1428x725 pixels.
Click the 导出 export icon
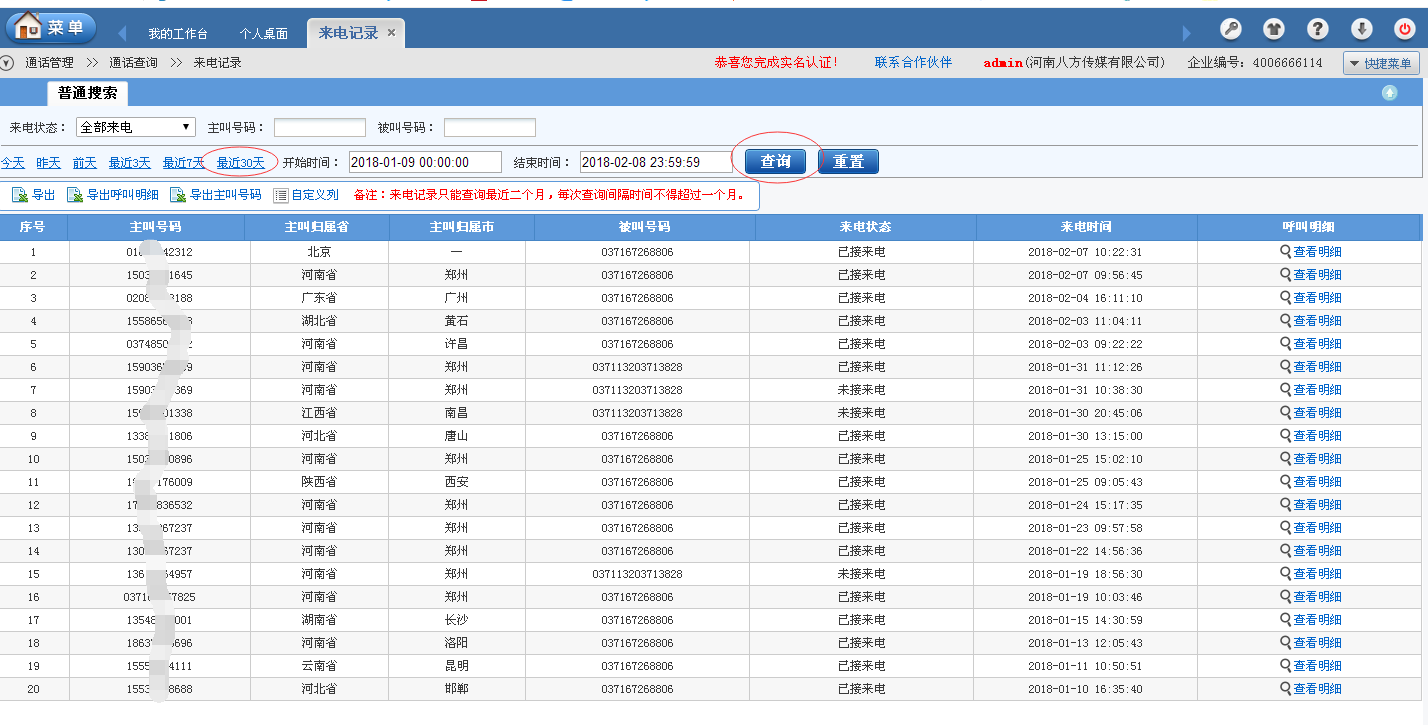pyautogui.click(x=19, y=195)
